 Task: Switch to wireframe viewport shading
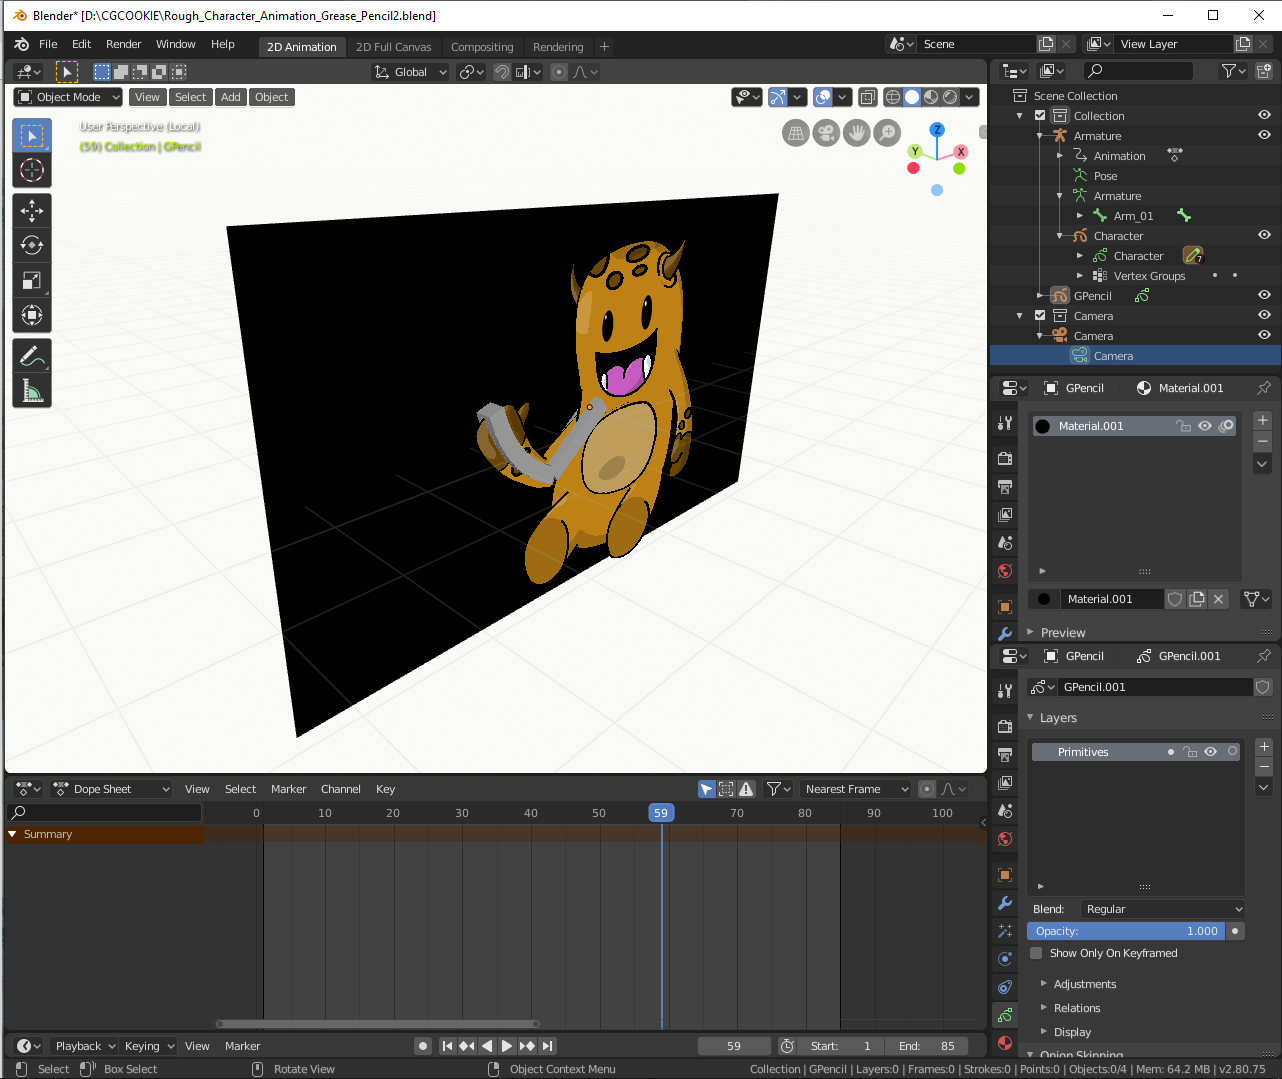point(893,97)
